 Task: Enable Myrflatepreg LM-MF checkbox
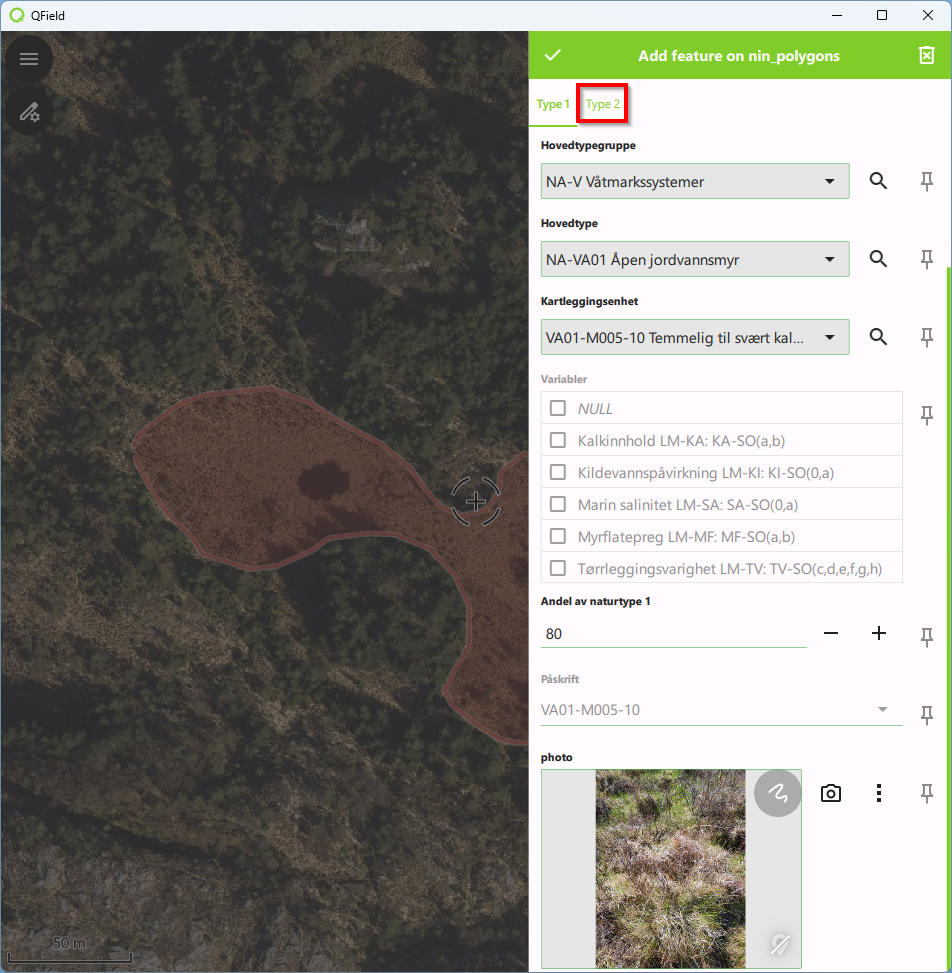click(x=558, y=536)
